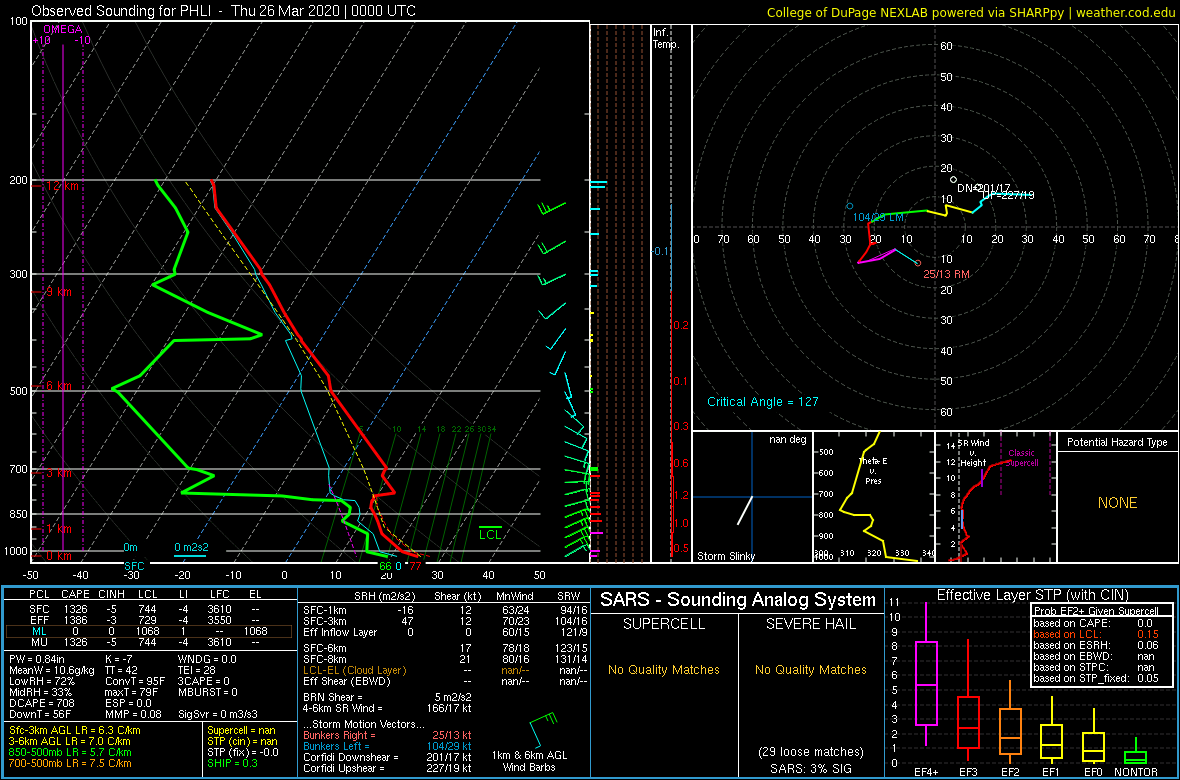This screenshot has height=780, width=1180.
Task: Click the MidRH = 33% value
Action: click(41, 692)
